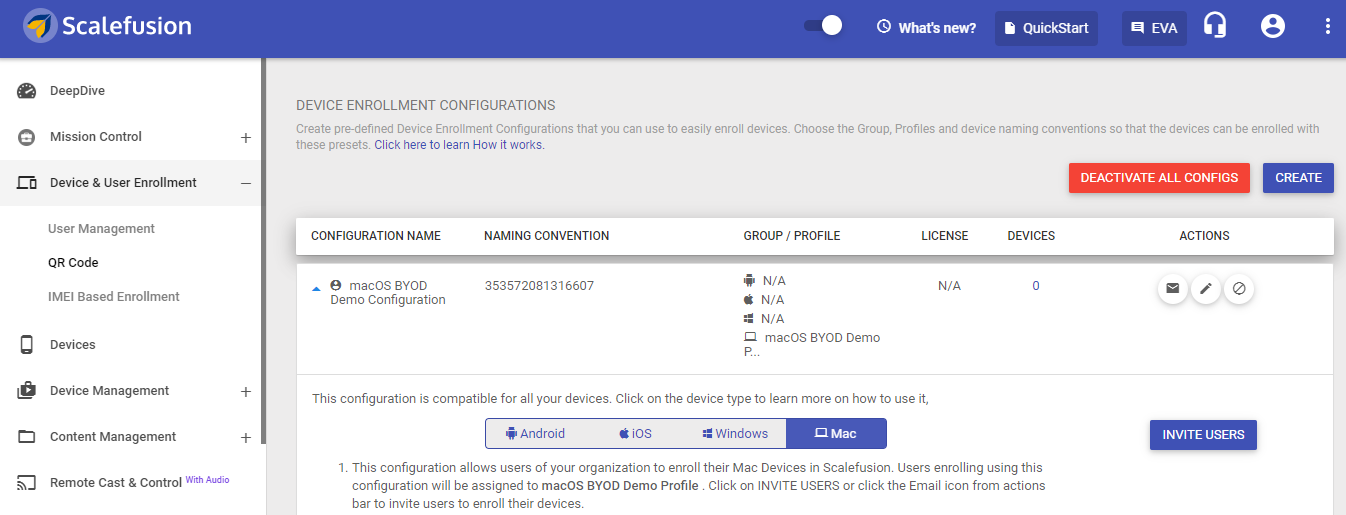The image size is (1346, 515).
Task: Open the user account profile icon
Action: (1273, 27)
